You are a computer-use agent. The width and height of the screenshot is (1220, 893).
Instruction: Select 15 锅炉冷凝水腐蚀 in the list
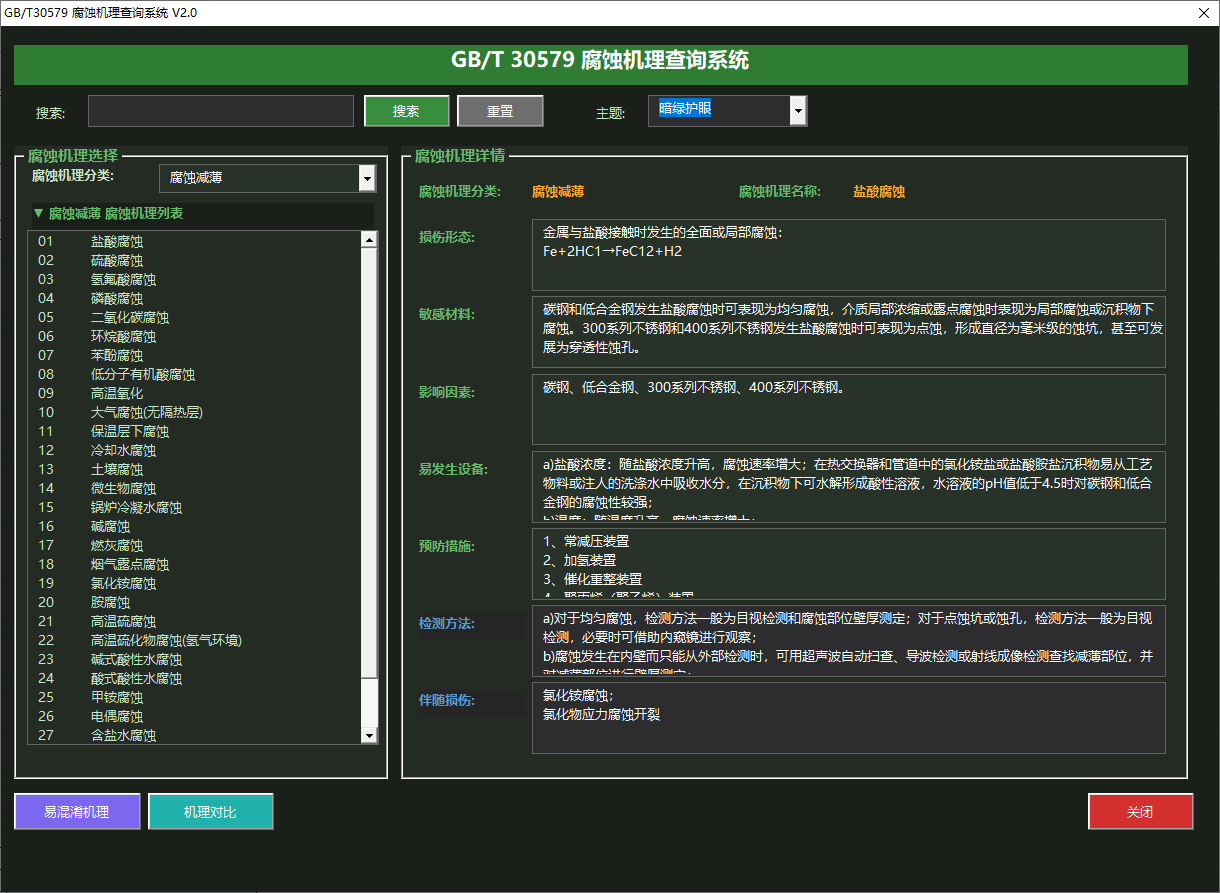(x=195, y=507)
